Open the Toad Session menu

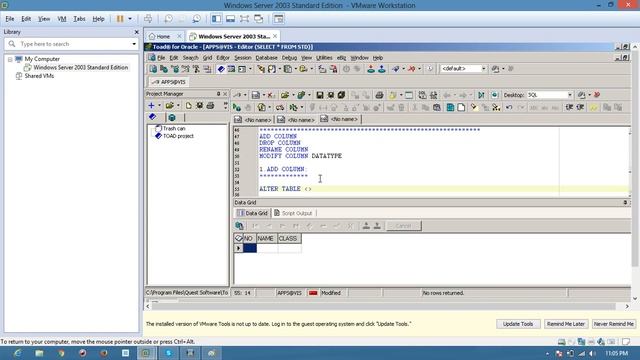coord(242,58)
